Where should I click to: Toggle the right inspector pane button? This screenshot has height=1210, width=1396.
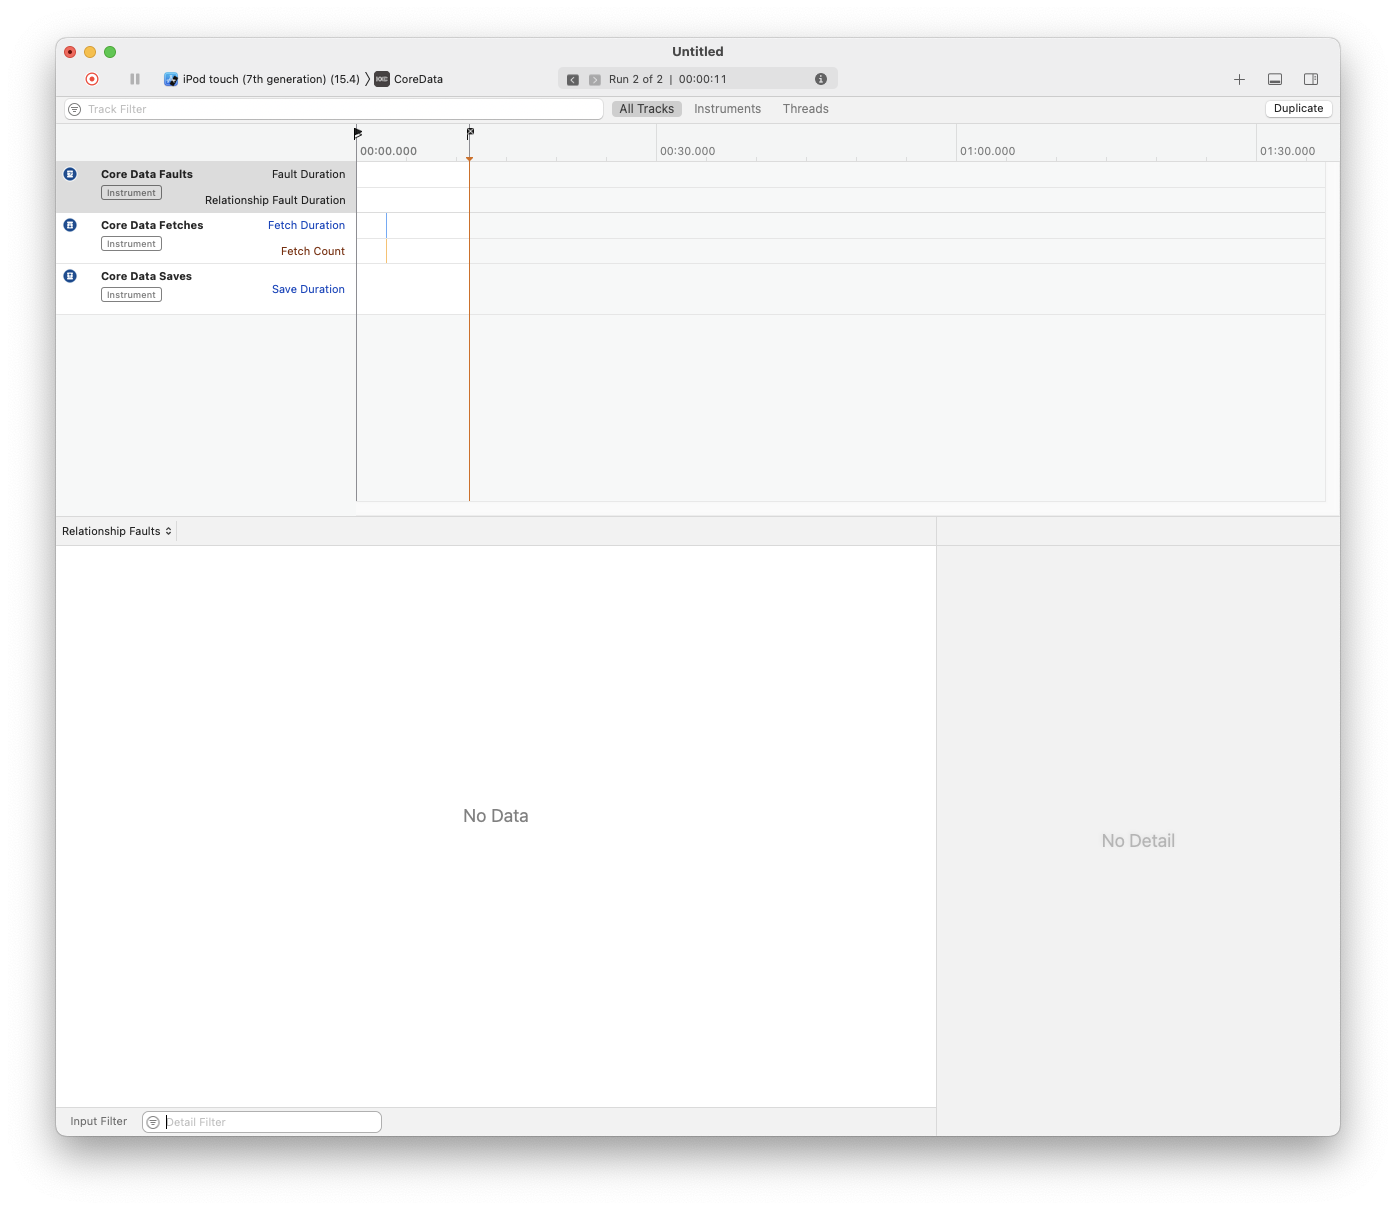1311,79
